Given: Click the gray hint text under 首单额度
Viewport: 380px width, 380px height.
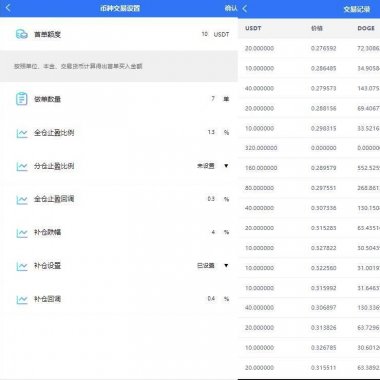Looking at the screenshot, I should point(78,66).
